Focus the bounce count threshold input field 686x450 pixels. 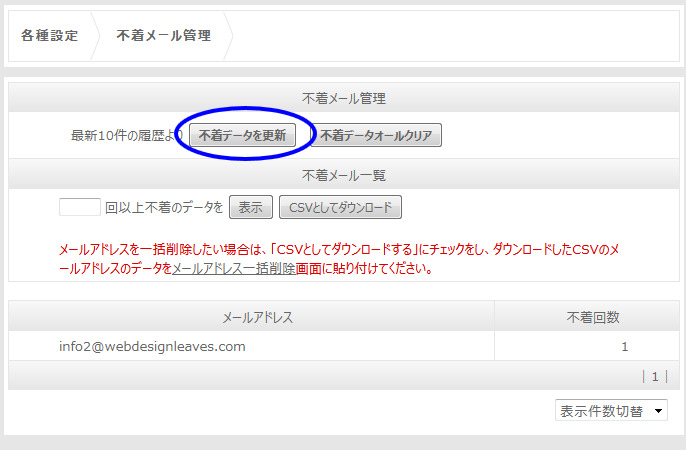click(x=80, y=207)
